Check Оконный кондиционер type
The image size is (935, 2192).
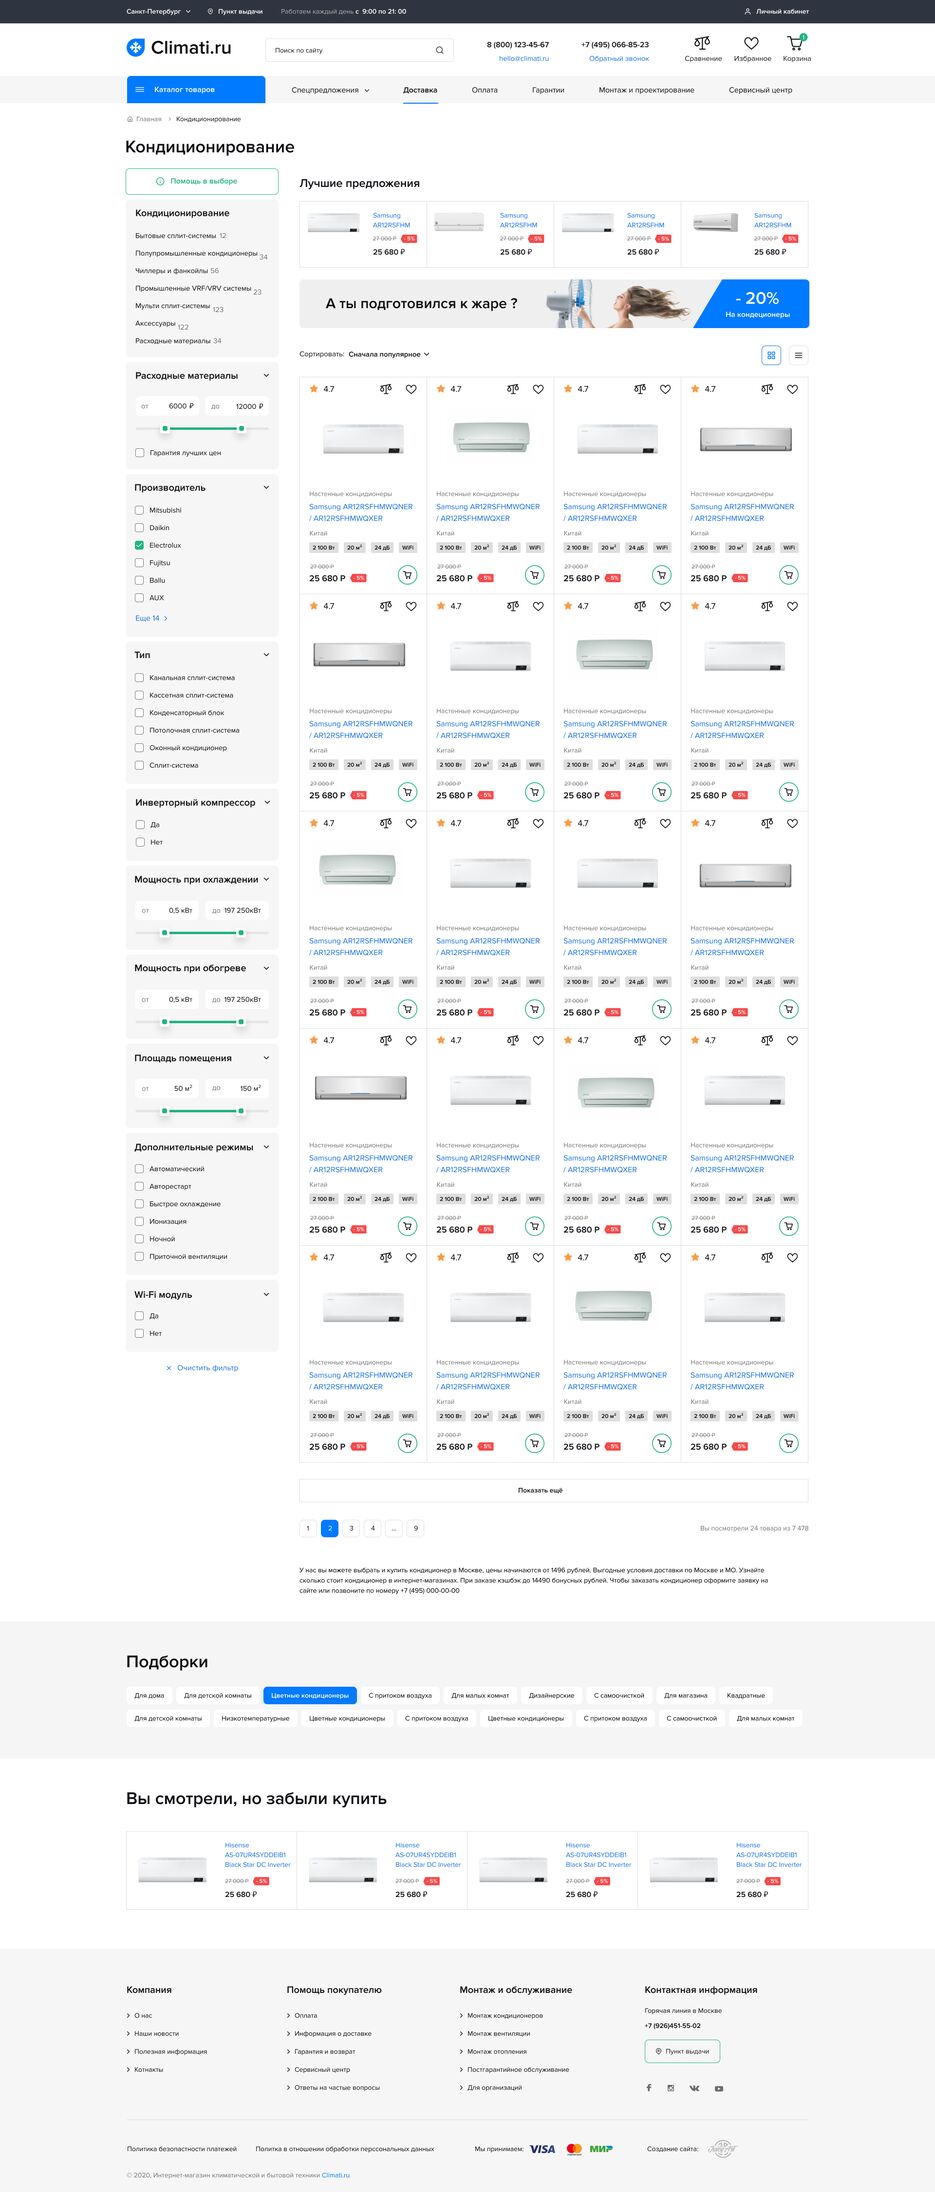pyautogui.click(x=139, y=748)
